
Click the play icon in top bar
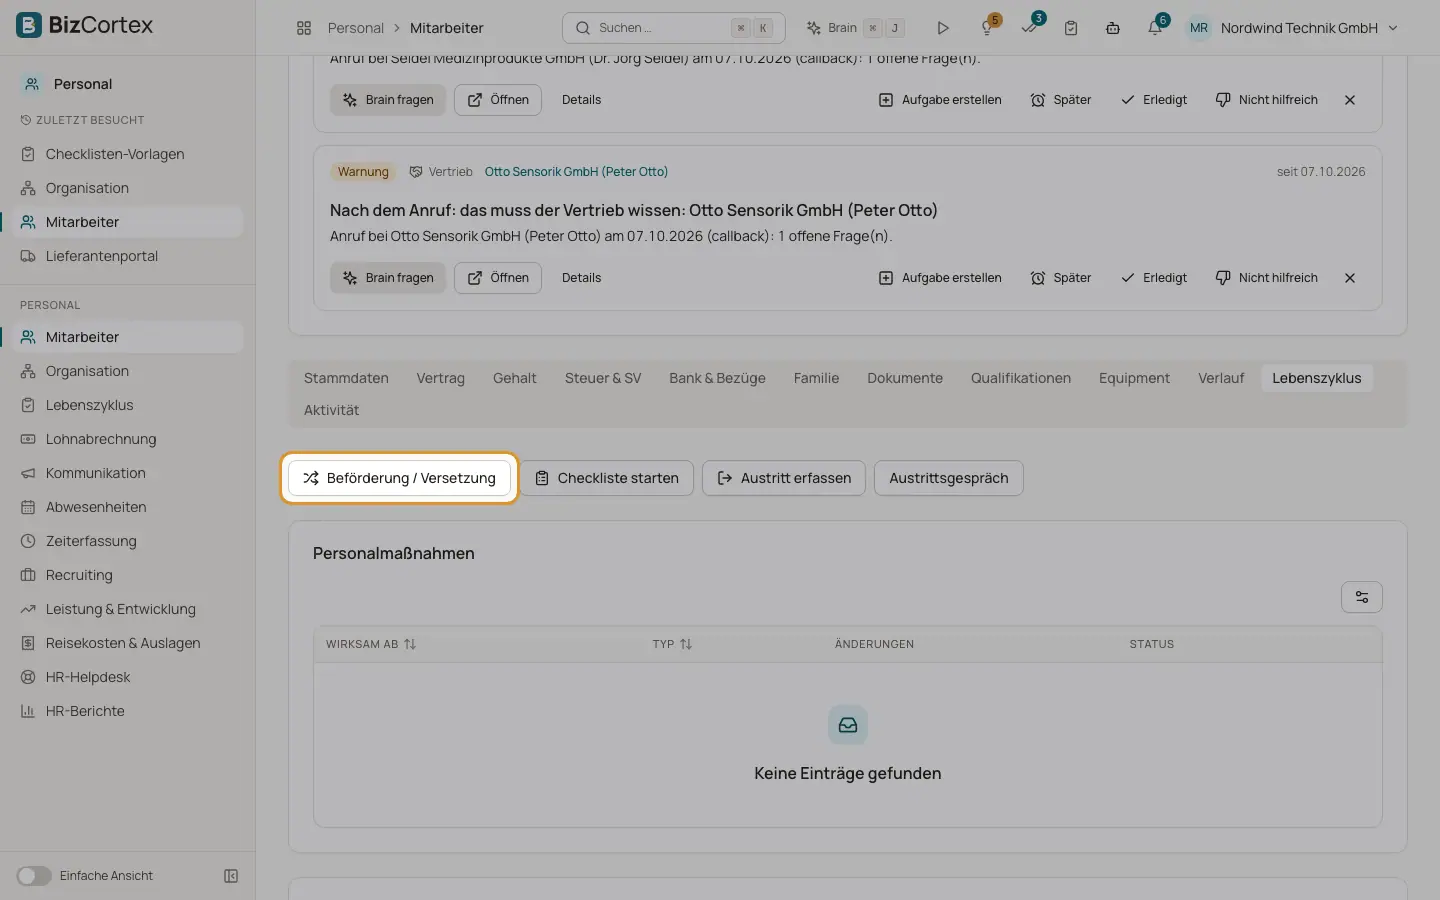pyautogui.click(x=942, y=28)
